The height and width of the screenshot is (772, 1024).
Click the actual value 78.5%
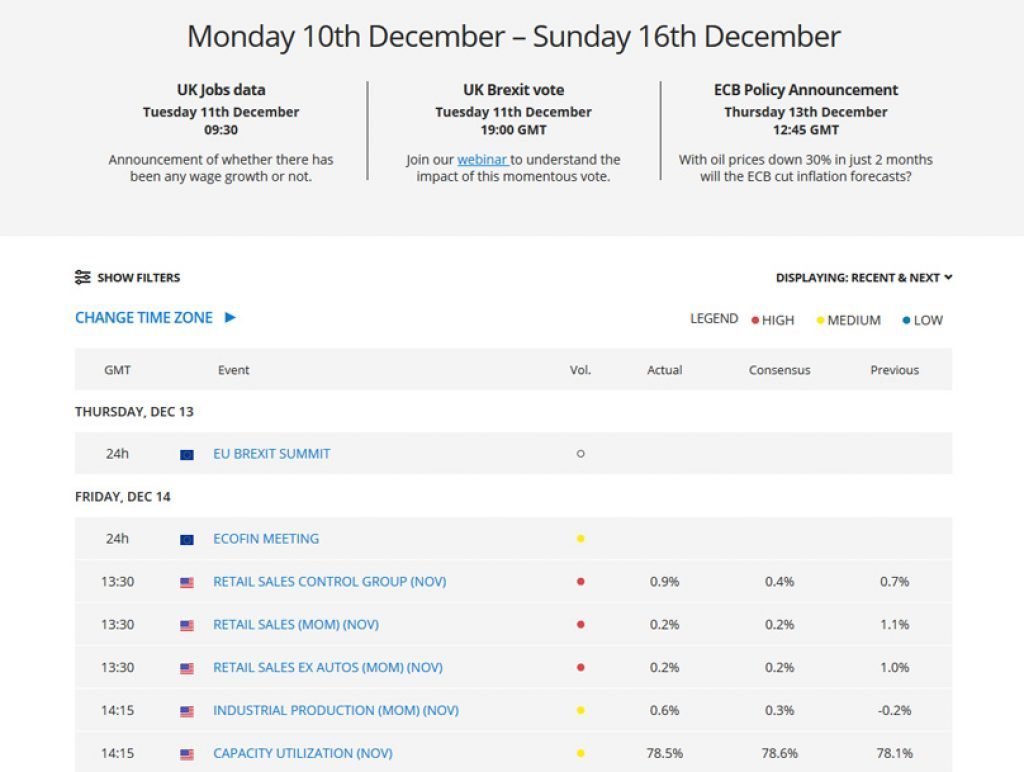[x=664, y=753]
